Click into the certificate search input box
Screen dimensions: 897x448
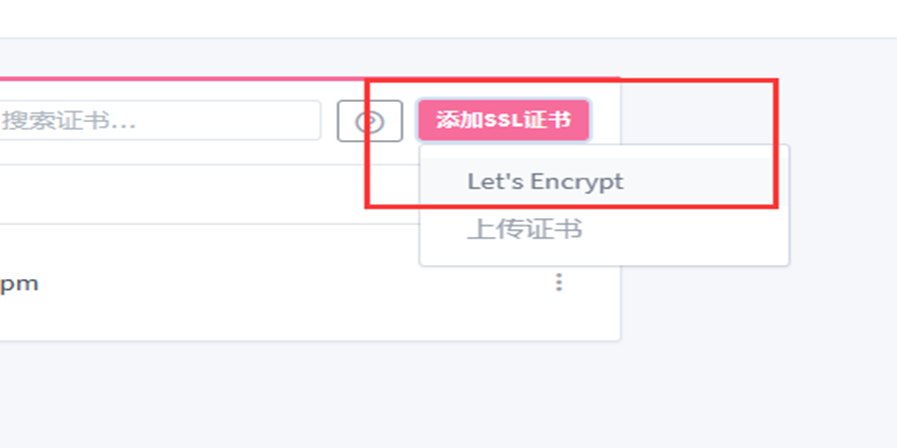coord(159,120)
